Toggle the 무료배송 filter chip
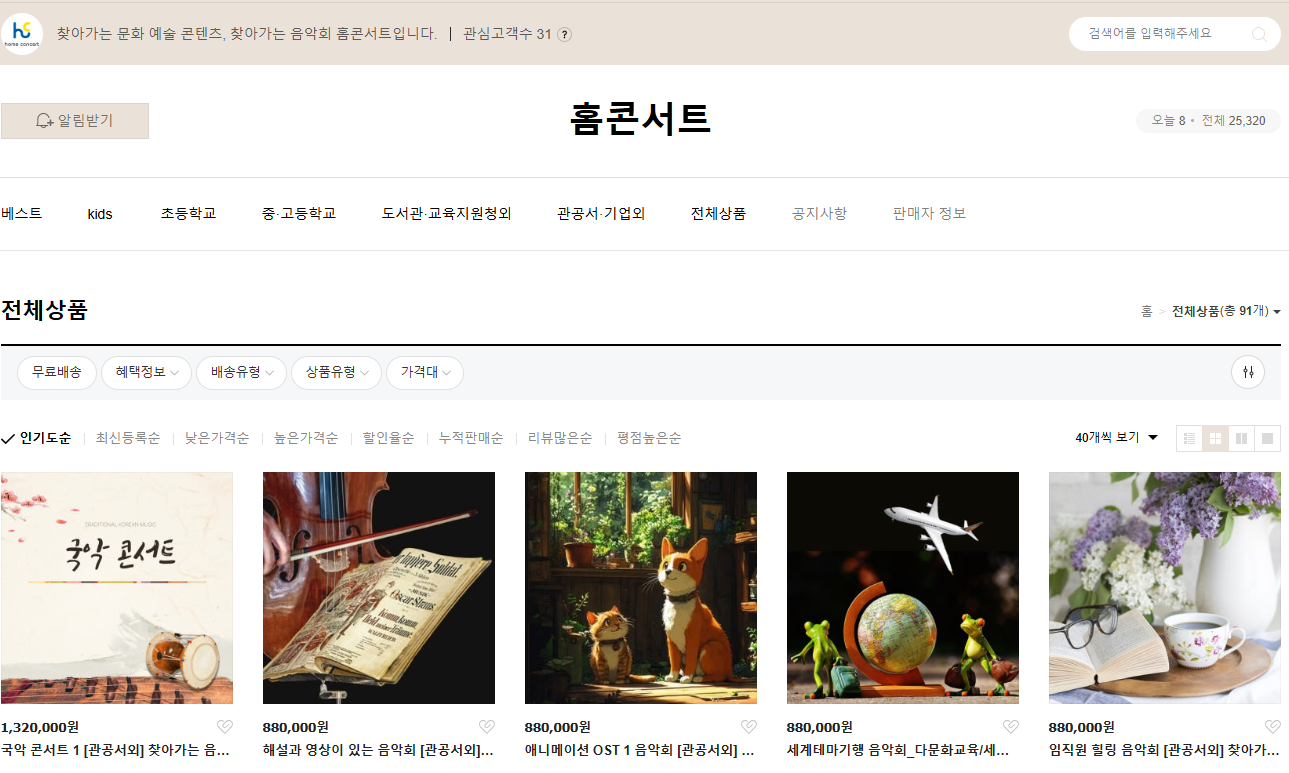 tap(57, 372)
